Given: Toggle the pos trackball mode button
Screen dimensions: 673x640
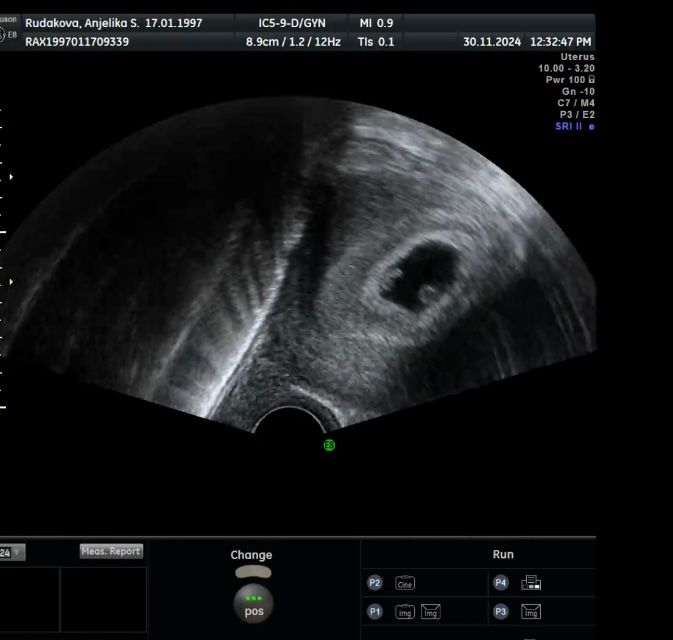Looking at the screenshot, I should (254, 604).
